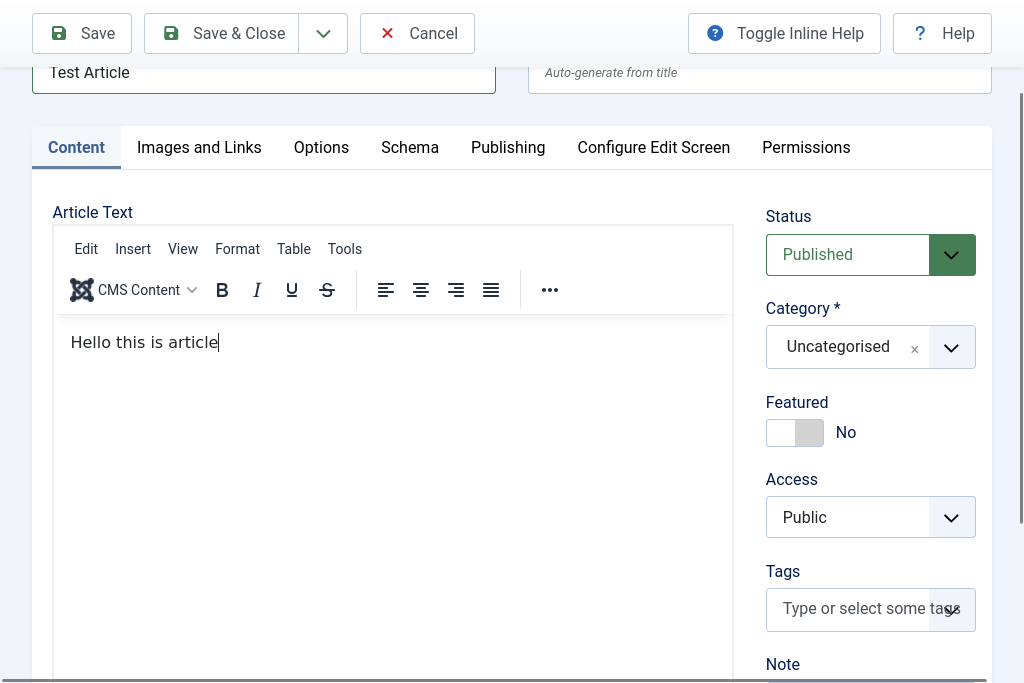Expand Save & Close options arrow
This screenshot has height=683, width=1024.
click(x=323, y=34)
